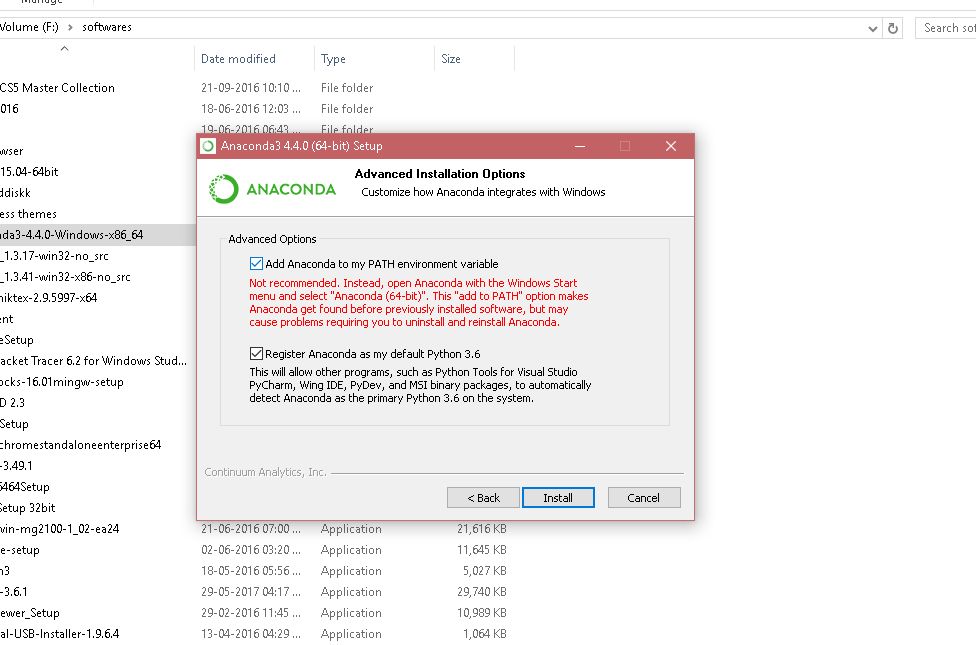Select the 5464Setup file
The image size is (976, 645).
pos(25,487)
